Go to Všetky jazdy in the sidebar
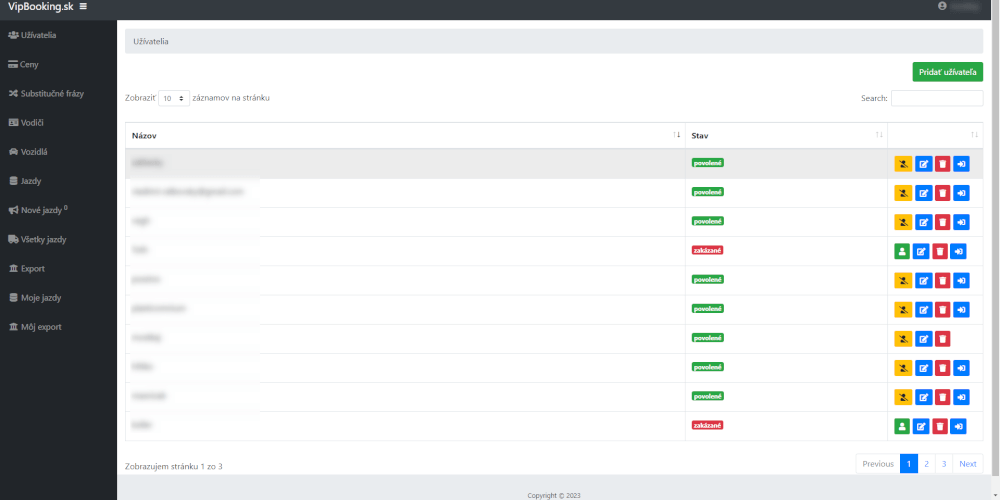Screen dimensions: 1000x500 (43, 240)
